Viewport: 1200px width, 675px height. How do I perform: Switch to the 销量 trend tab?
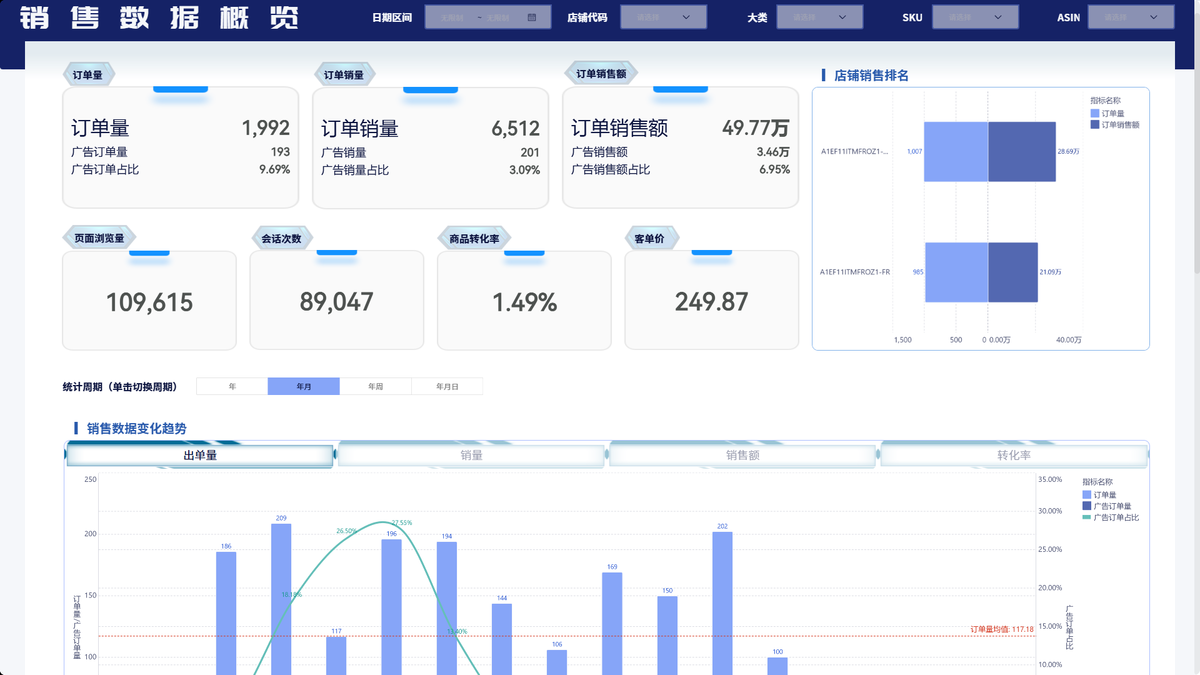(471, 455)
